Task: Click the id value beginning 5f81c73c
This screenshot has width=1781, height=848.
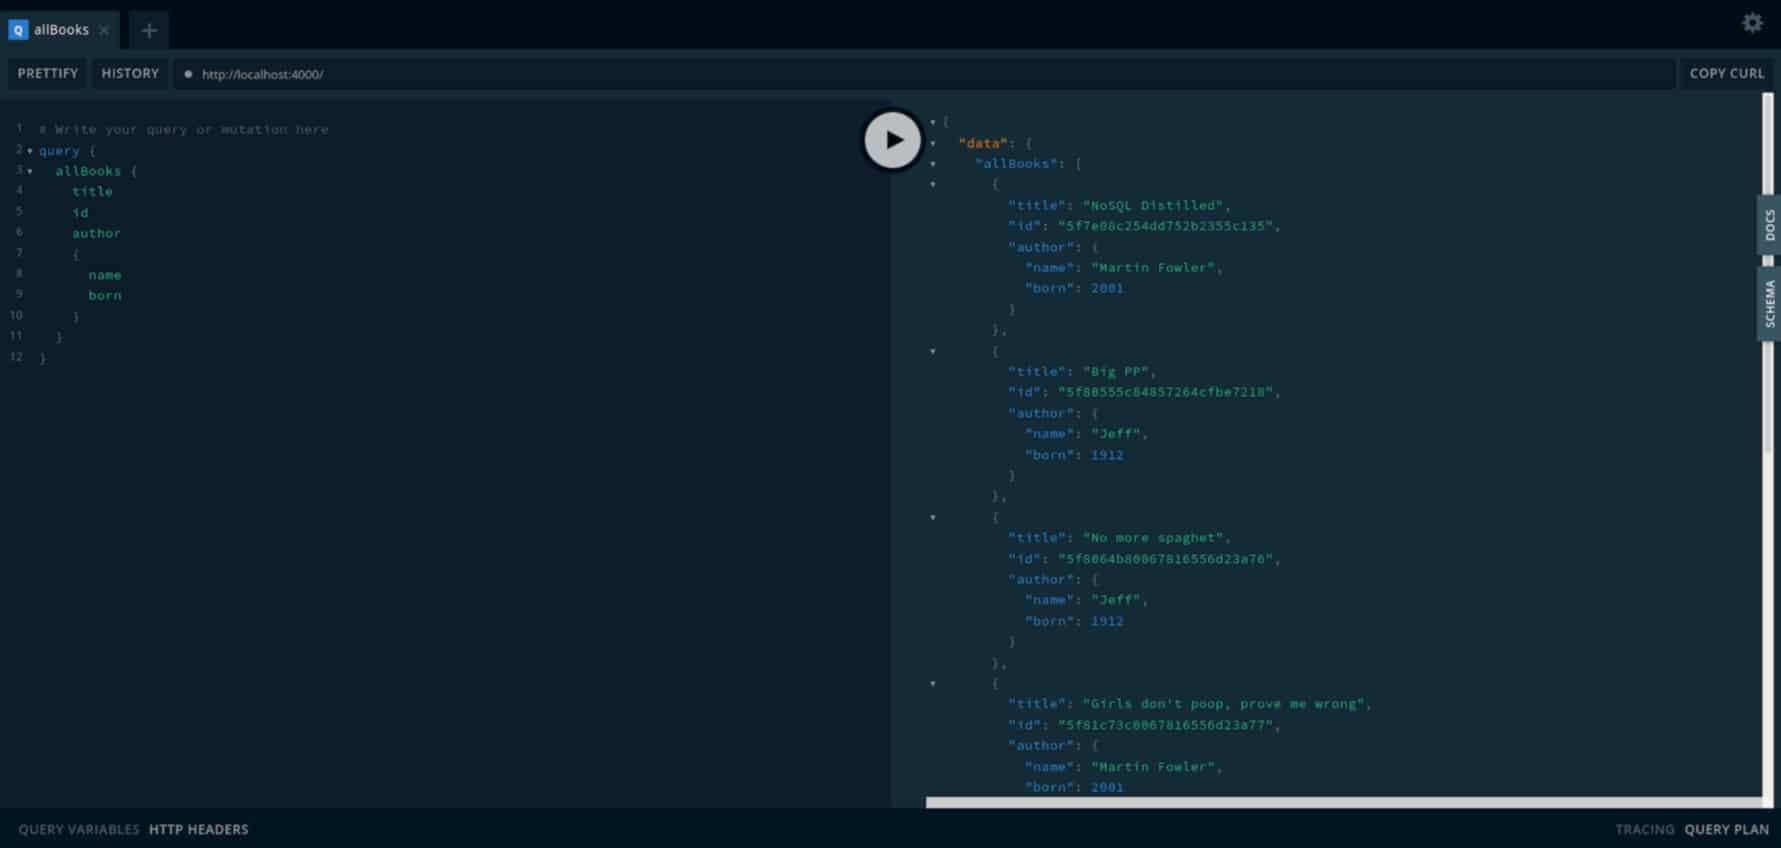Action: (1166, 725)
